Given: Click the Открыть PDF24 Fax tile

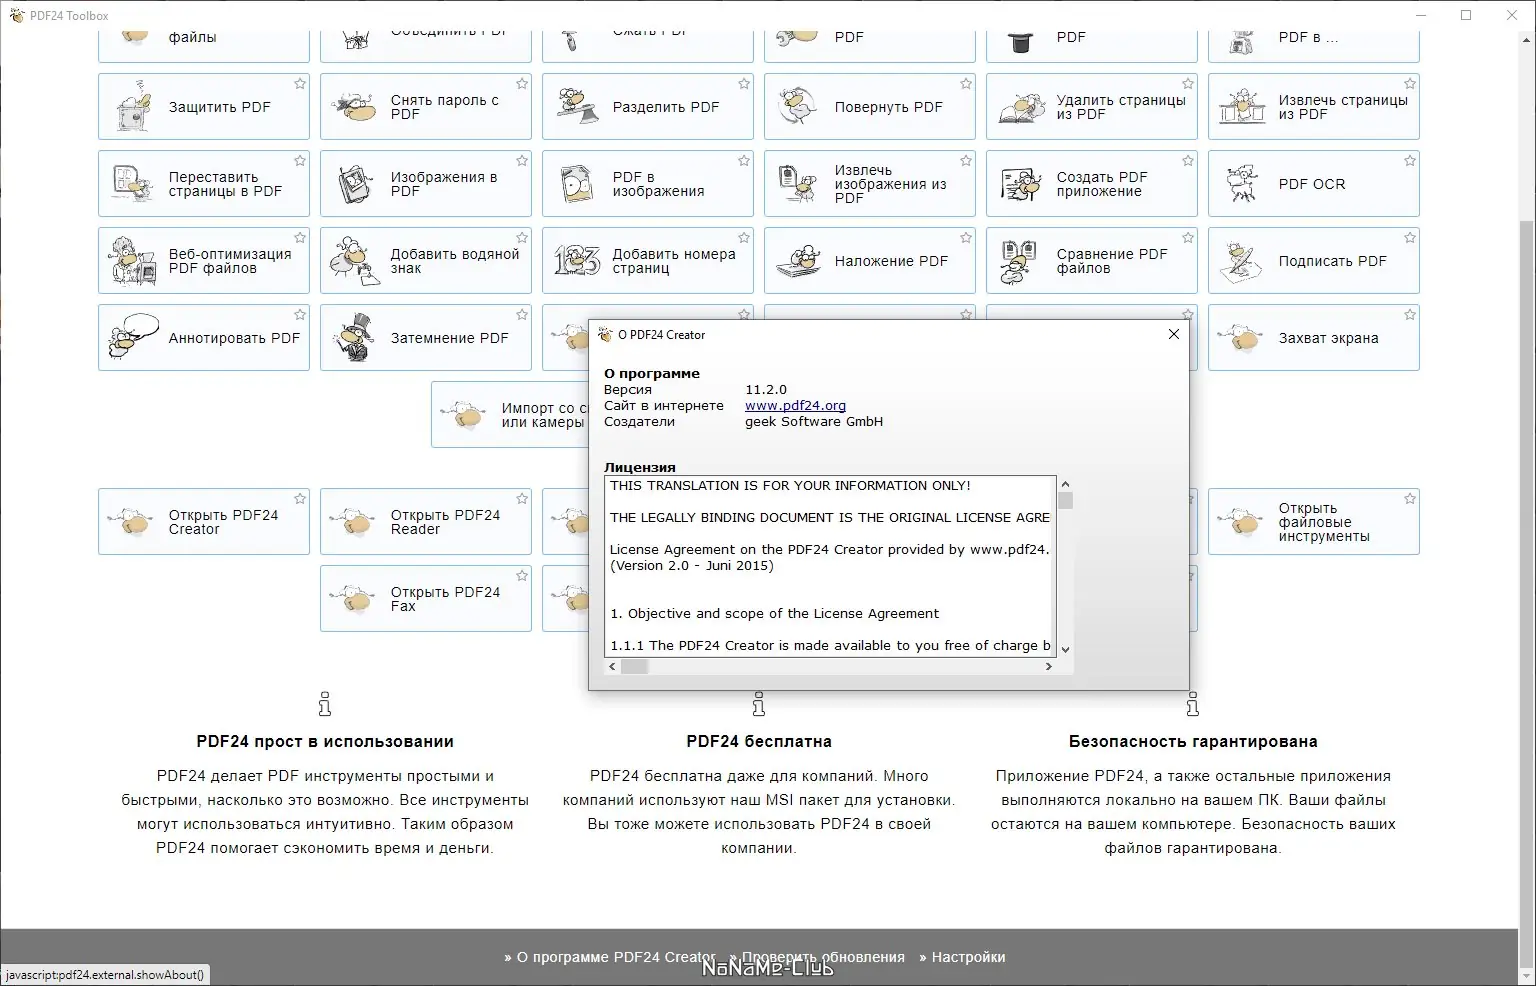Looking at the screenshot, I should pos(426,599).
